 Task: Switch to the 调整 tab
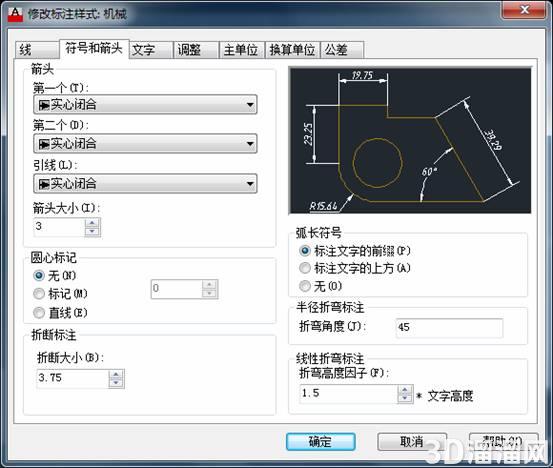click(196, 50)
